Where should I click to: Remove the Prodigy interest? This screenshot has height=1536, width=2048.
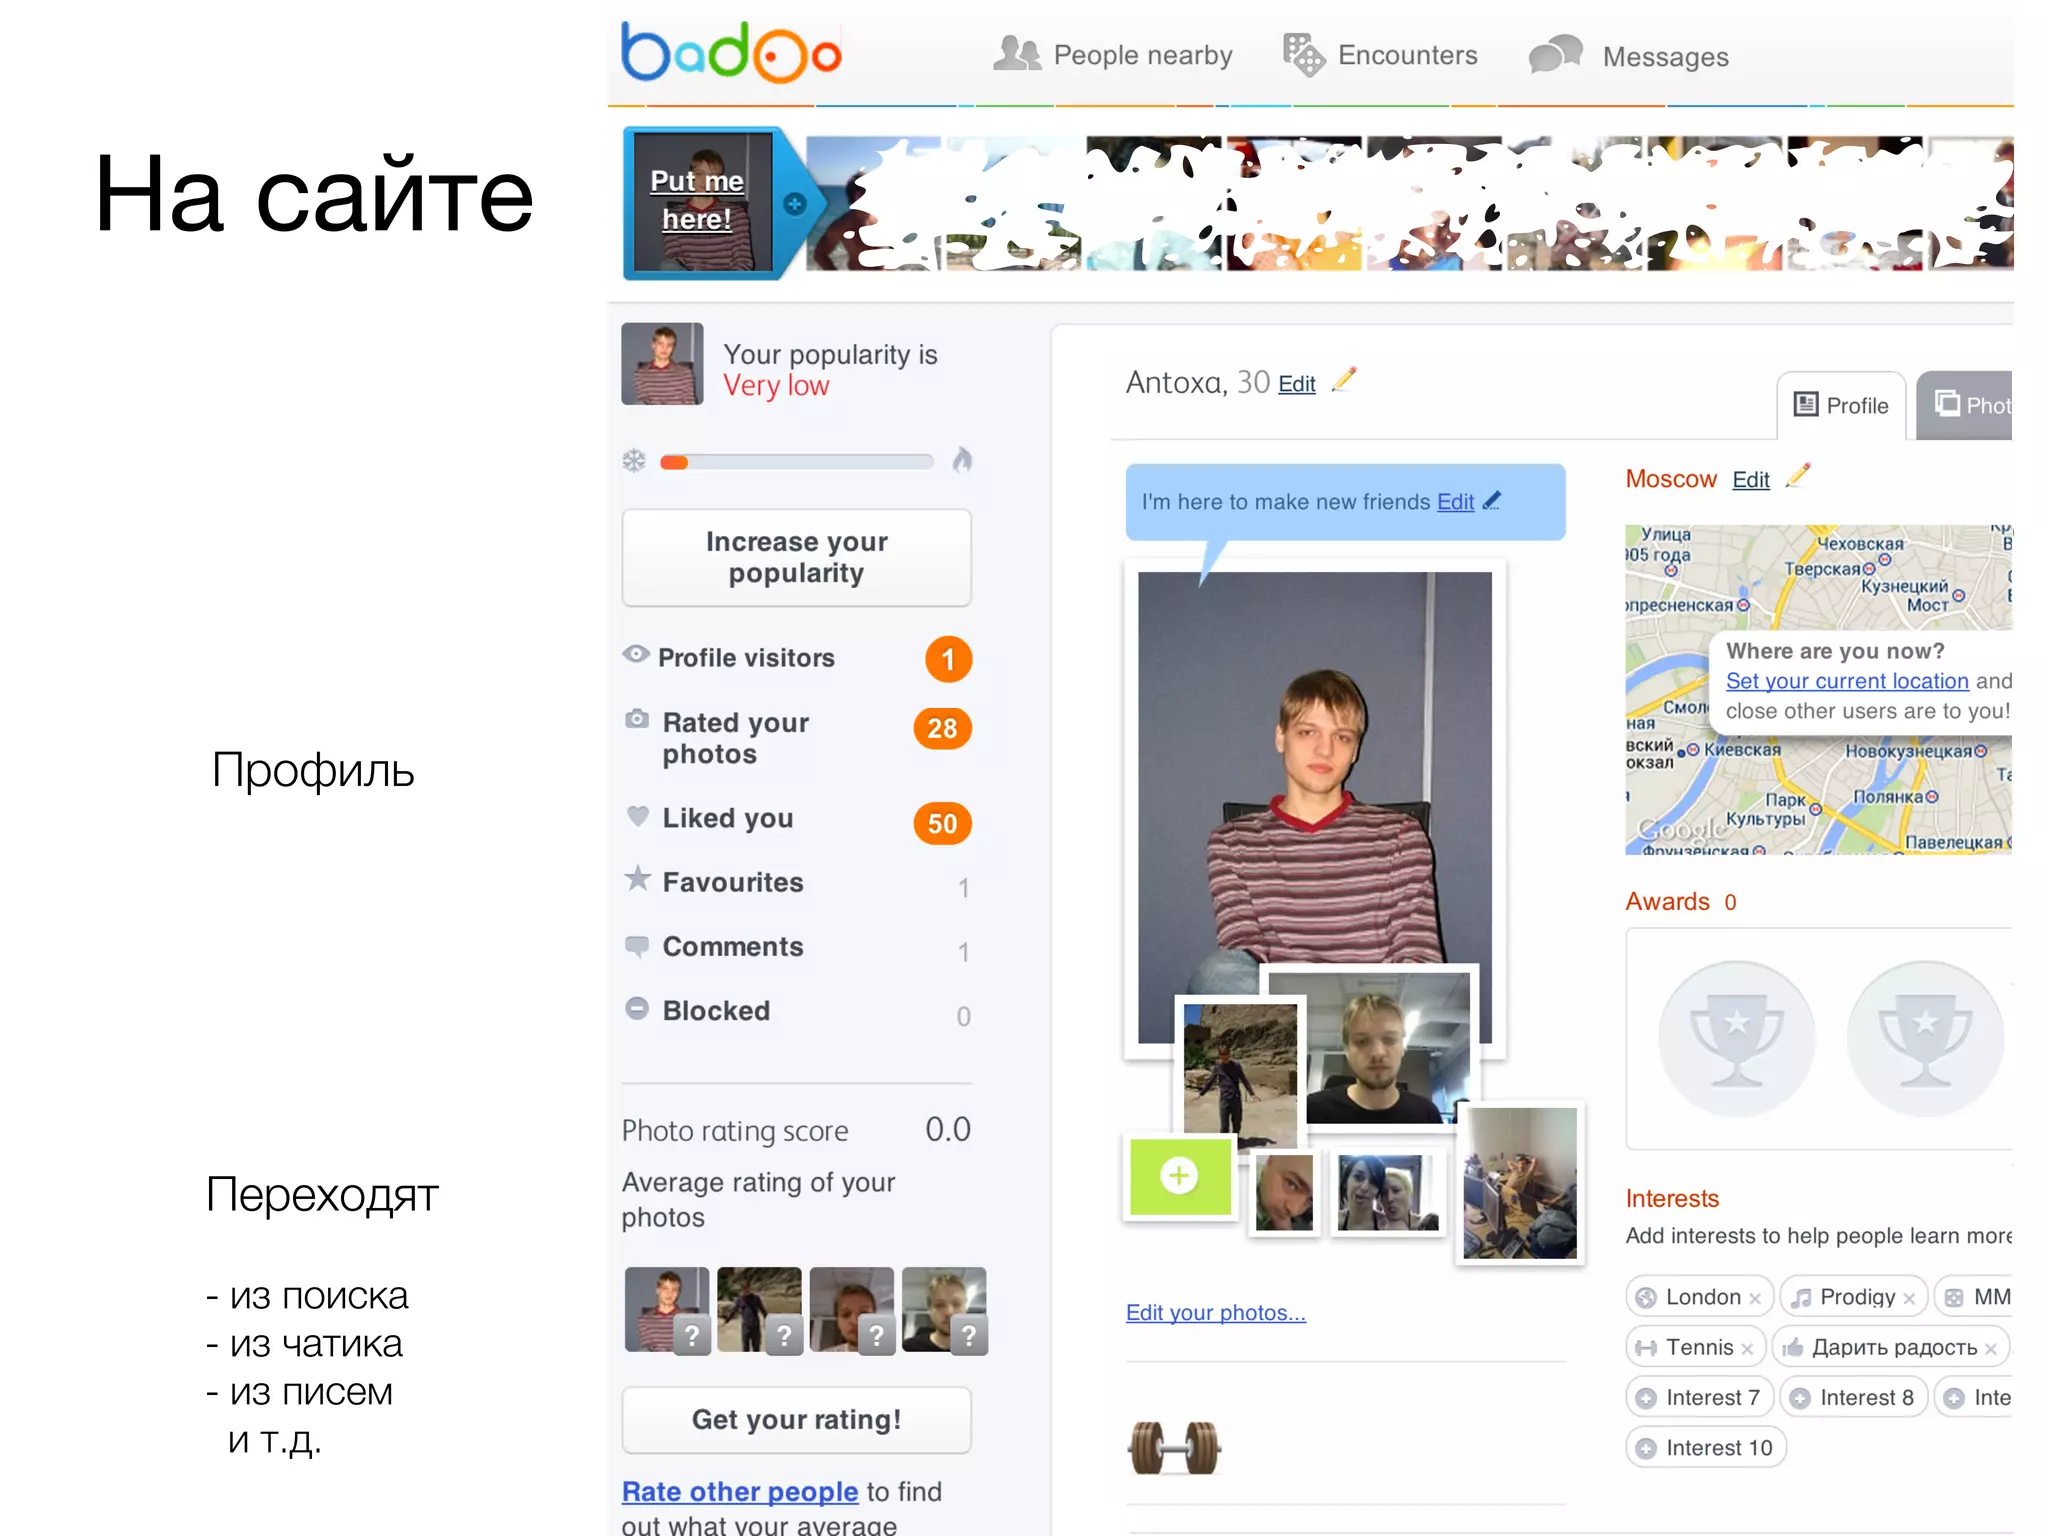[1909, 1299]
